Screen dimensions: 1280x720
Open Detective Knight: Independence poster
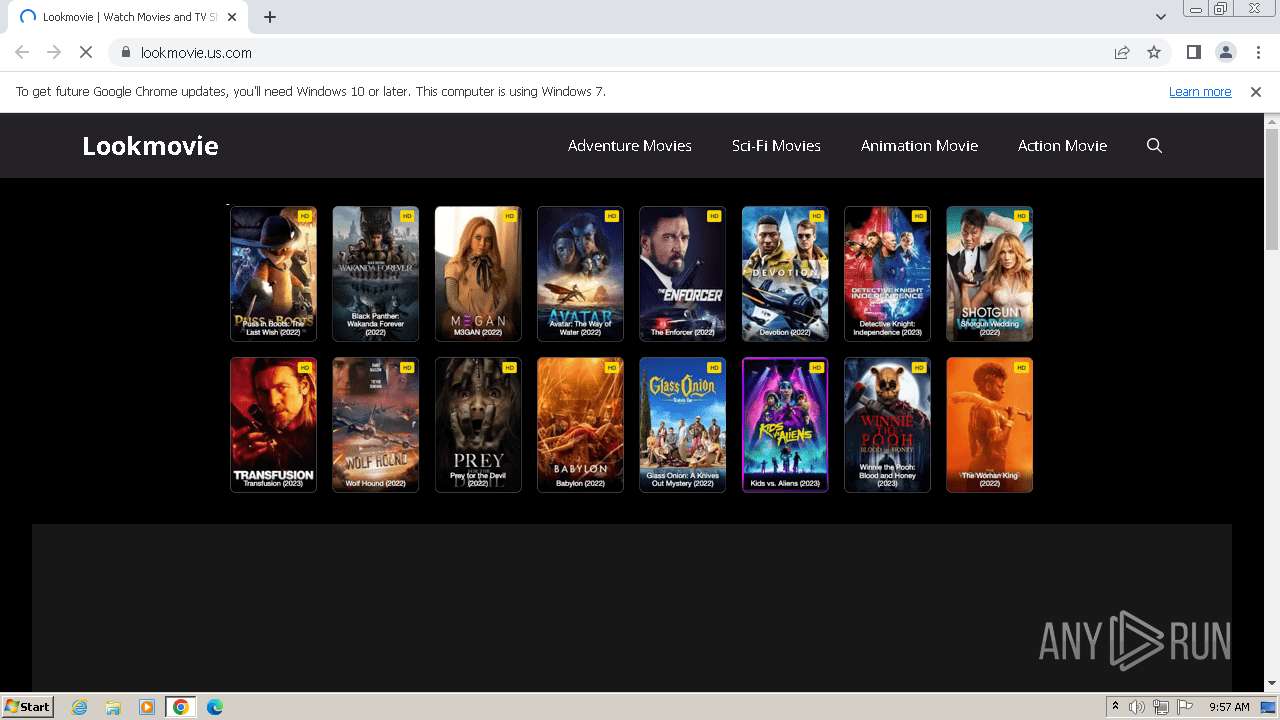pyautogui.click(x=887, y=274)
